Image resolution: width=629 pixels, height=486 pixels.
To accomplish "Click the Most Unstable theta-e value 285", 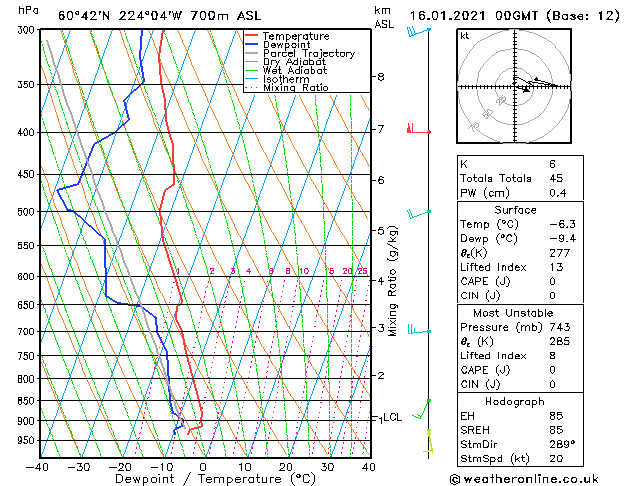I will (x=560, y=342).
